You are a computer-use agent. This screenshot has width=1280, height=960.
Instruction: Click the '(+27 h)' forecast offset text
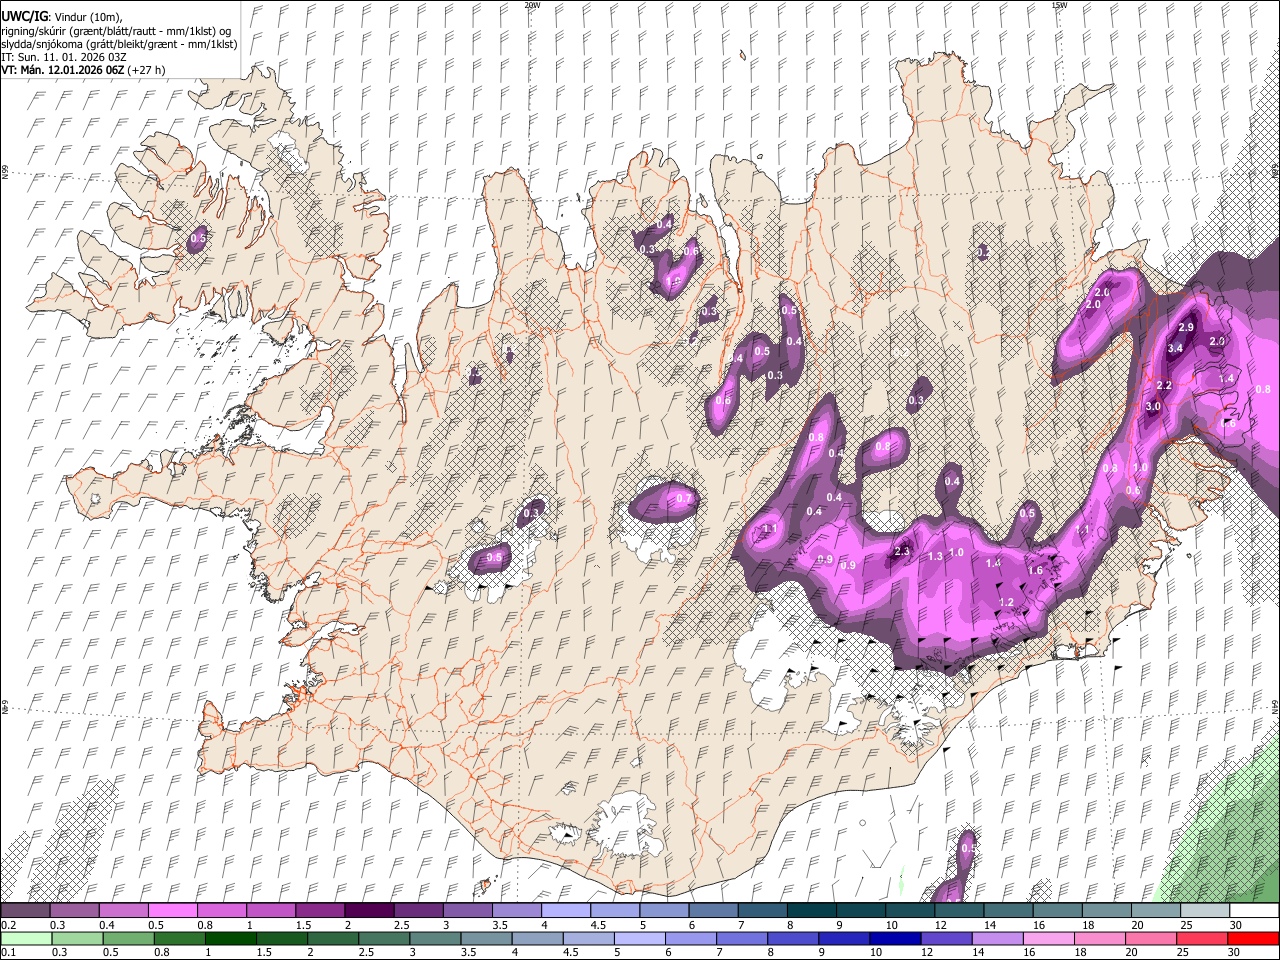[x=147, y=70]
